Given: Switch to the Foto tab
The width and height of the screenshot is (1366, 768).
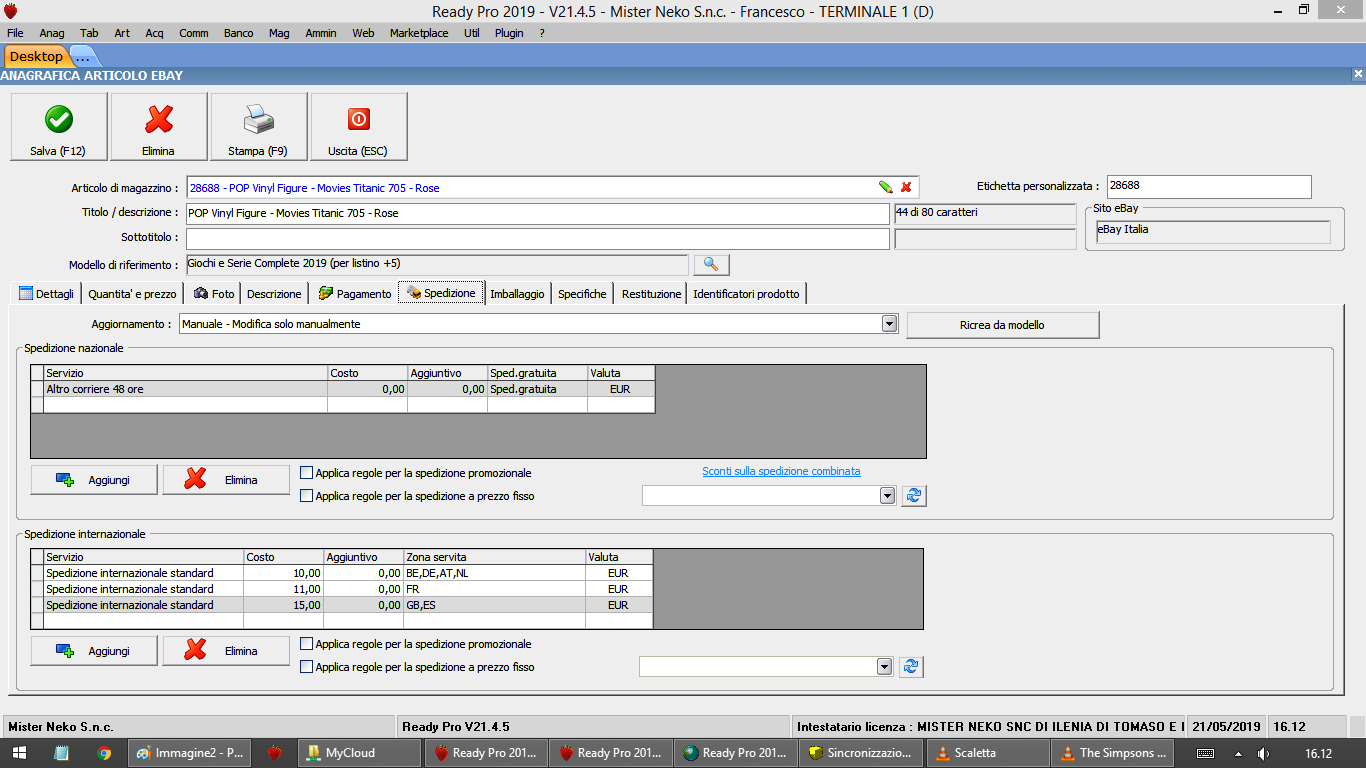Looking at the screenshot, I should 214,293.
